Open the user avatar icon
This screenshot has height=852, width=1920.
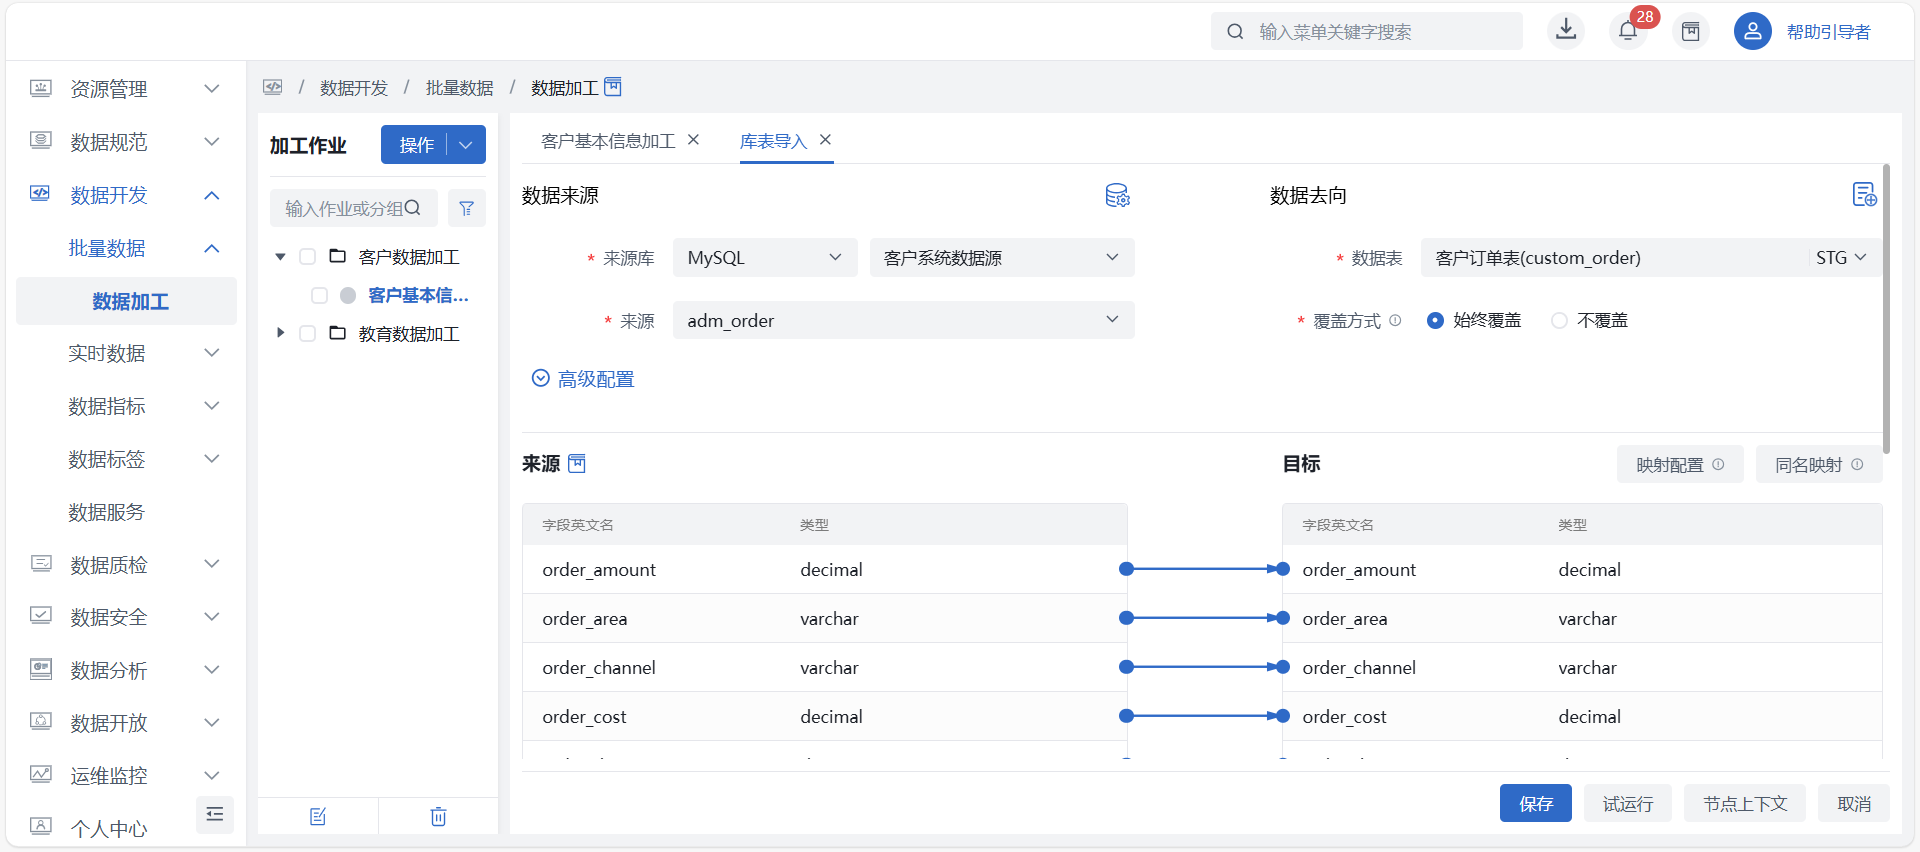pos(1752,31)
